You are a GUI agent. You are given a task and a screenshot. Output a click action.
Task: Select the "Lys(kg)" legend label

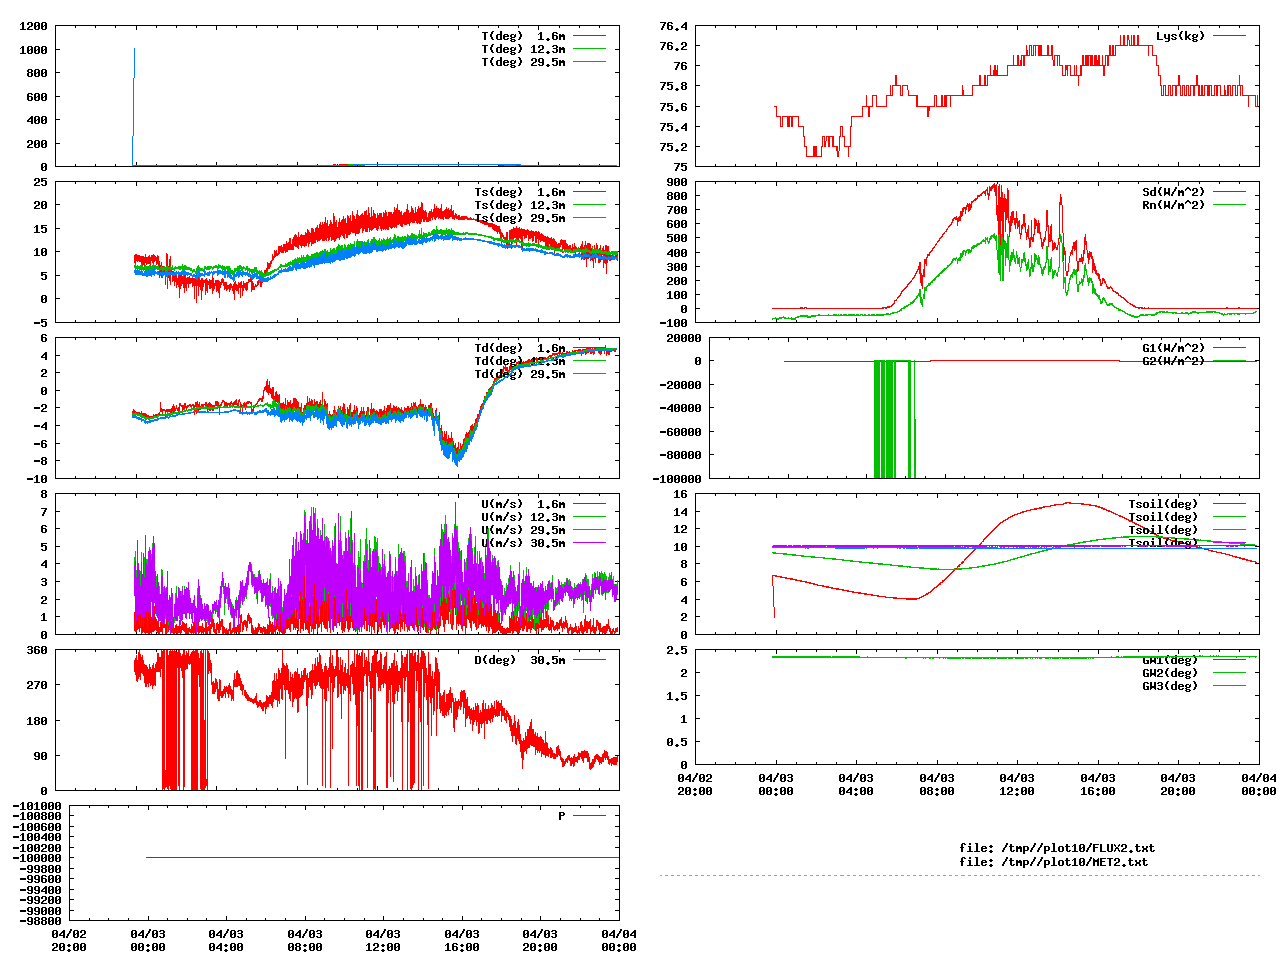tap(1180, 36)
